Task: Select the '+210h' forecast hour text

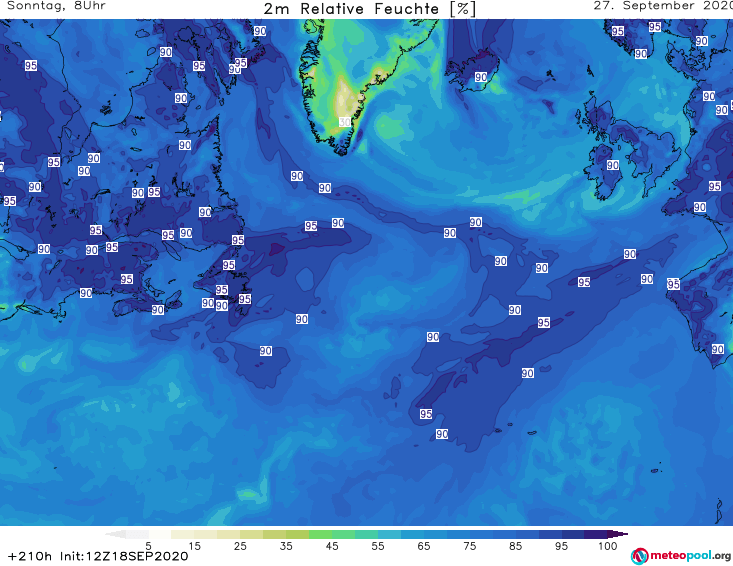Action: pyautogui.click(x=30, y=556)
